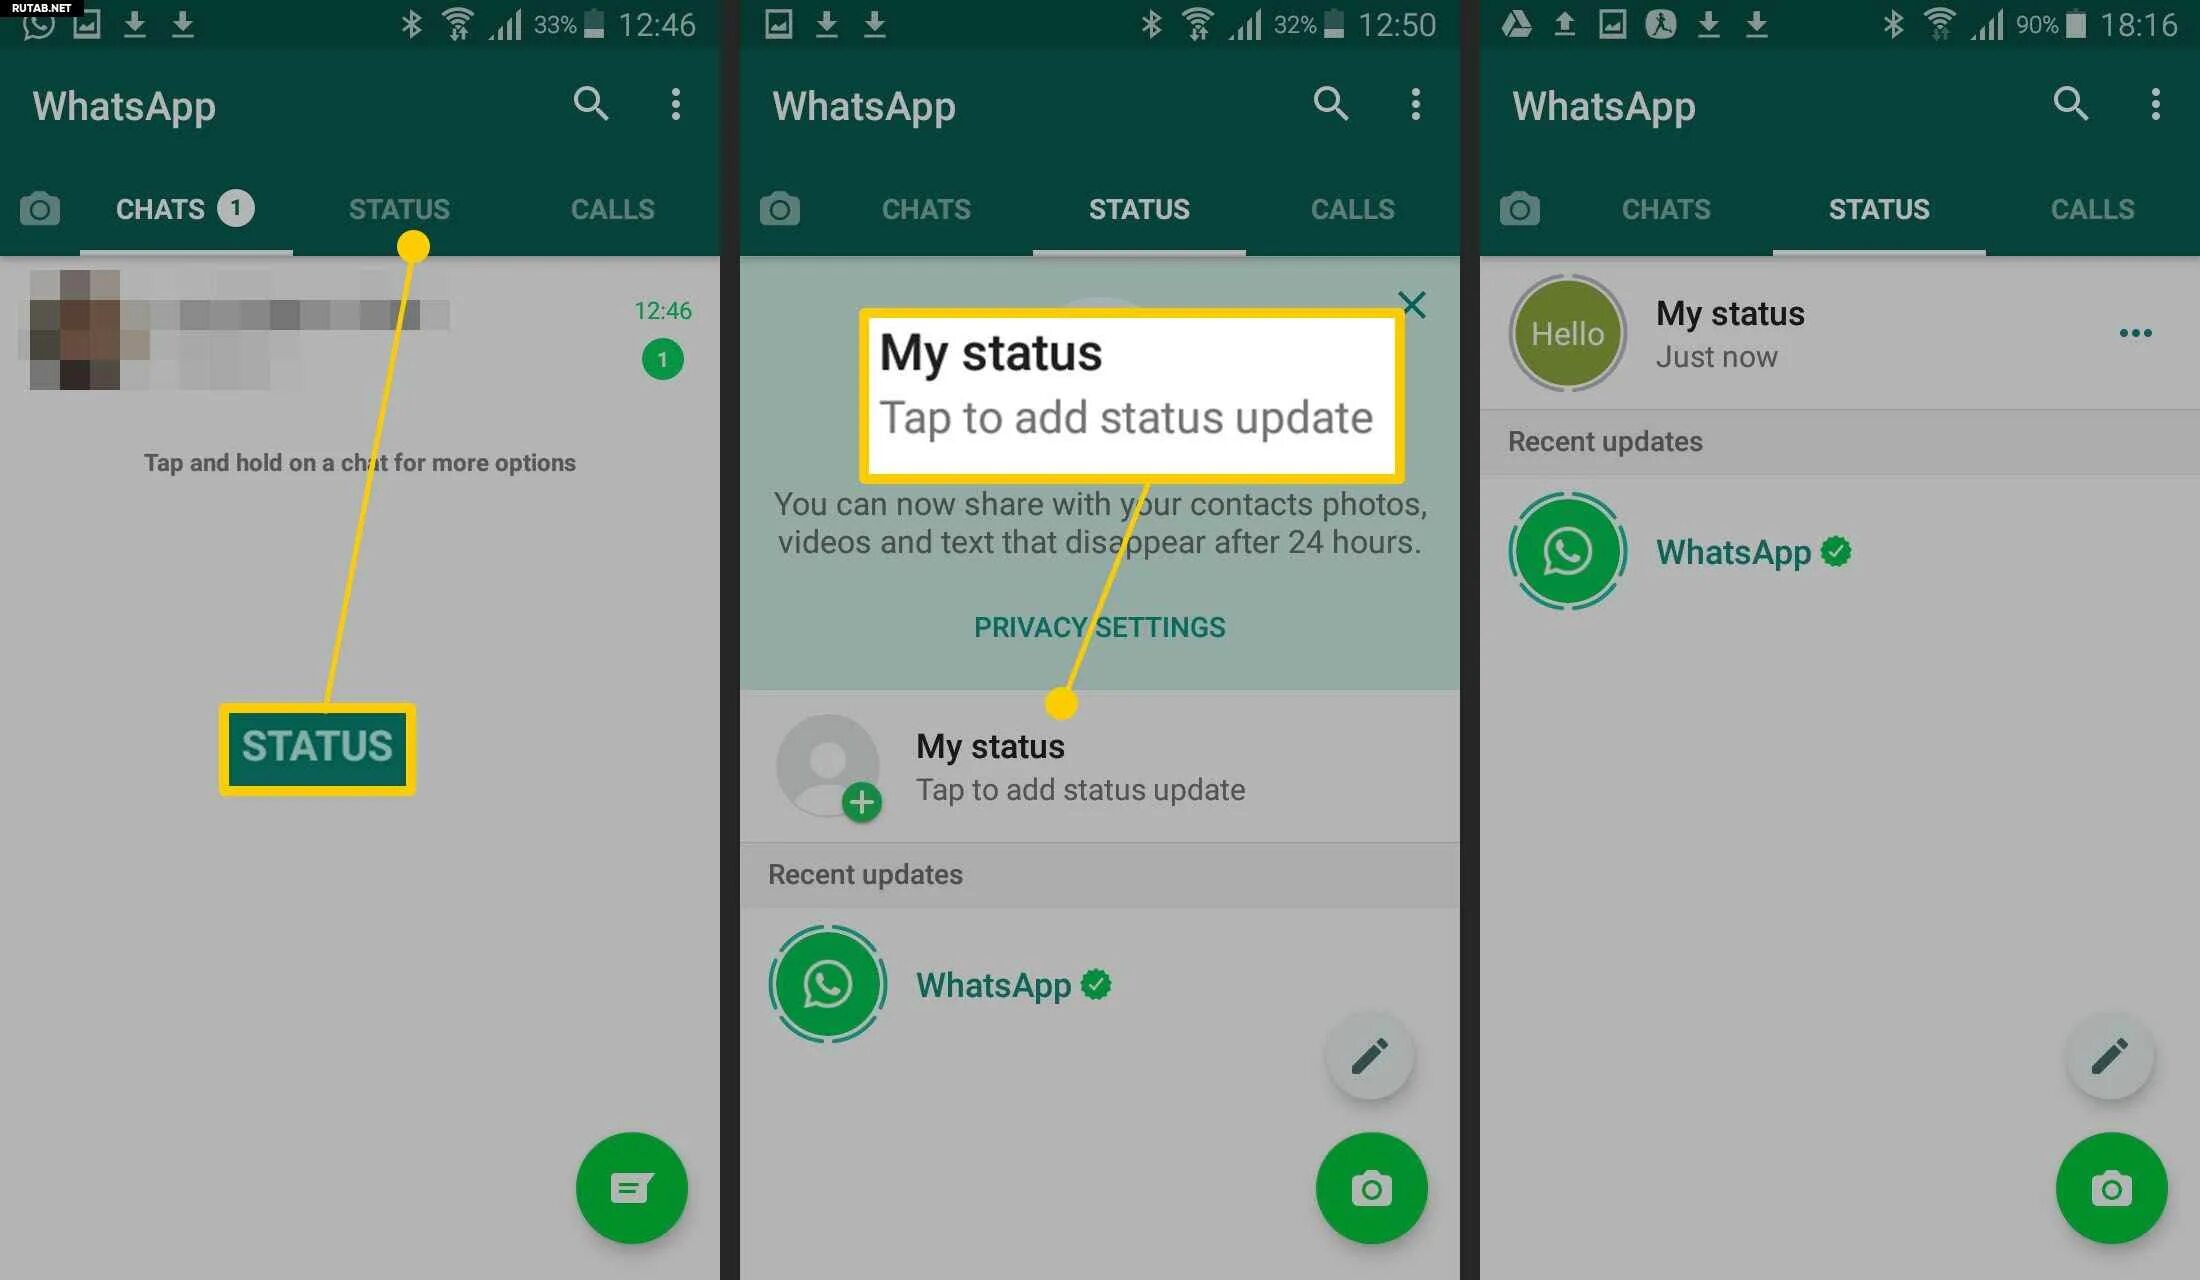
Task: Click the Hello status circle avatar
Action: tap(1568, 334)
